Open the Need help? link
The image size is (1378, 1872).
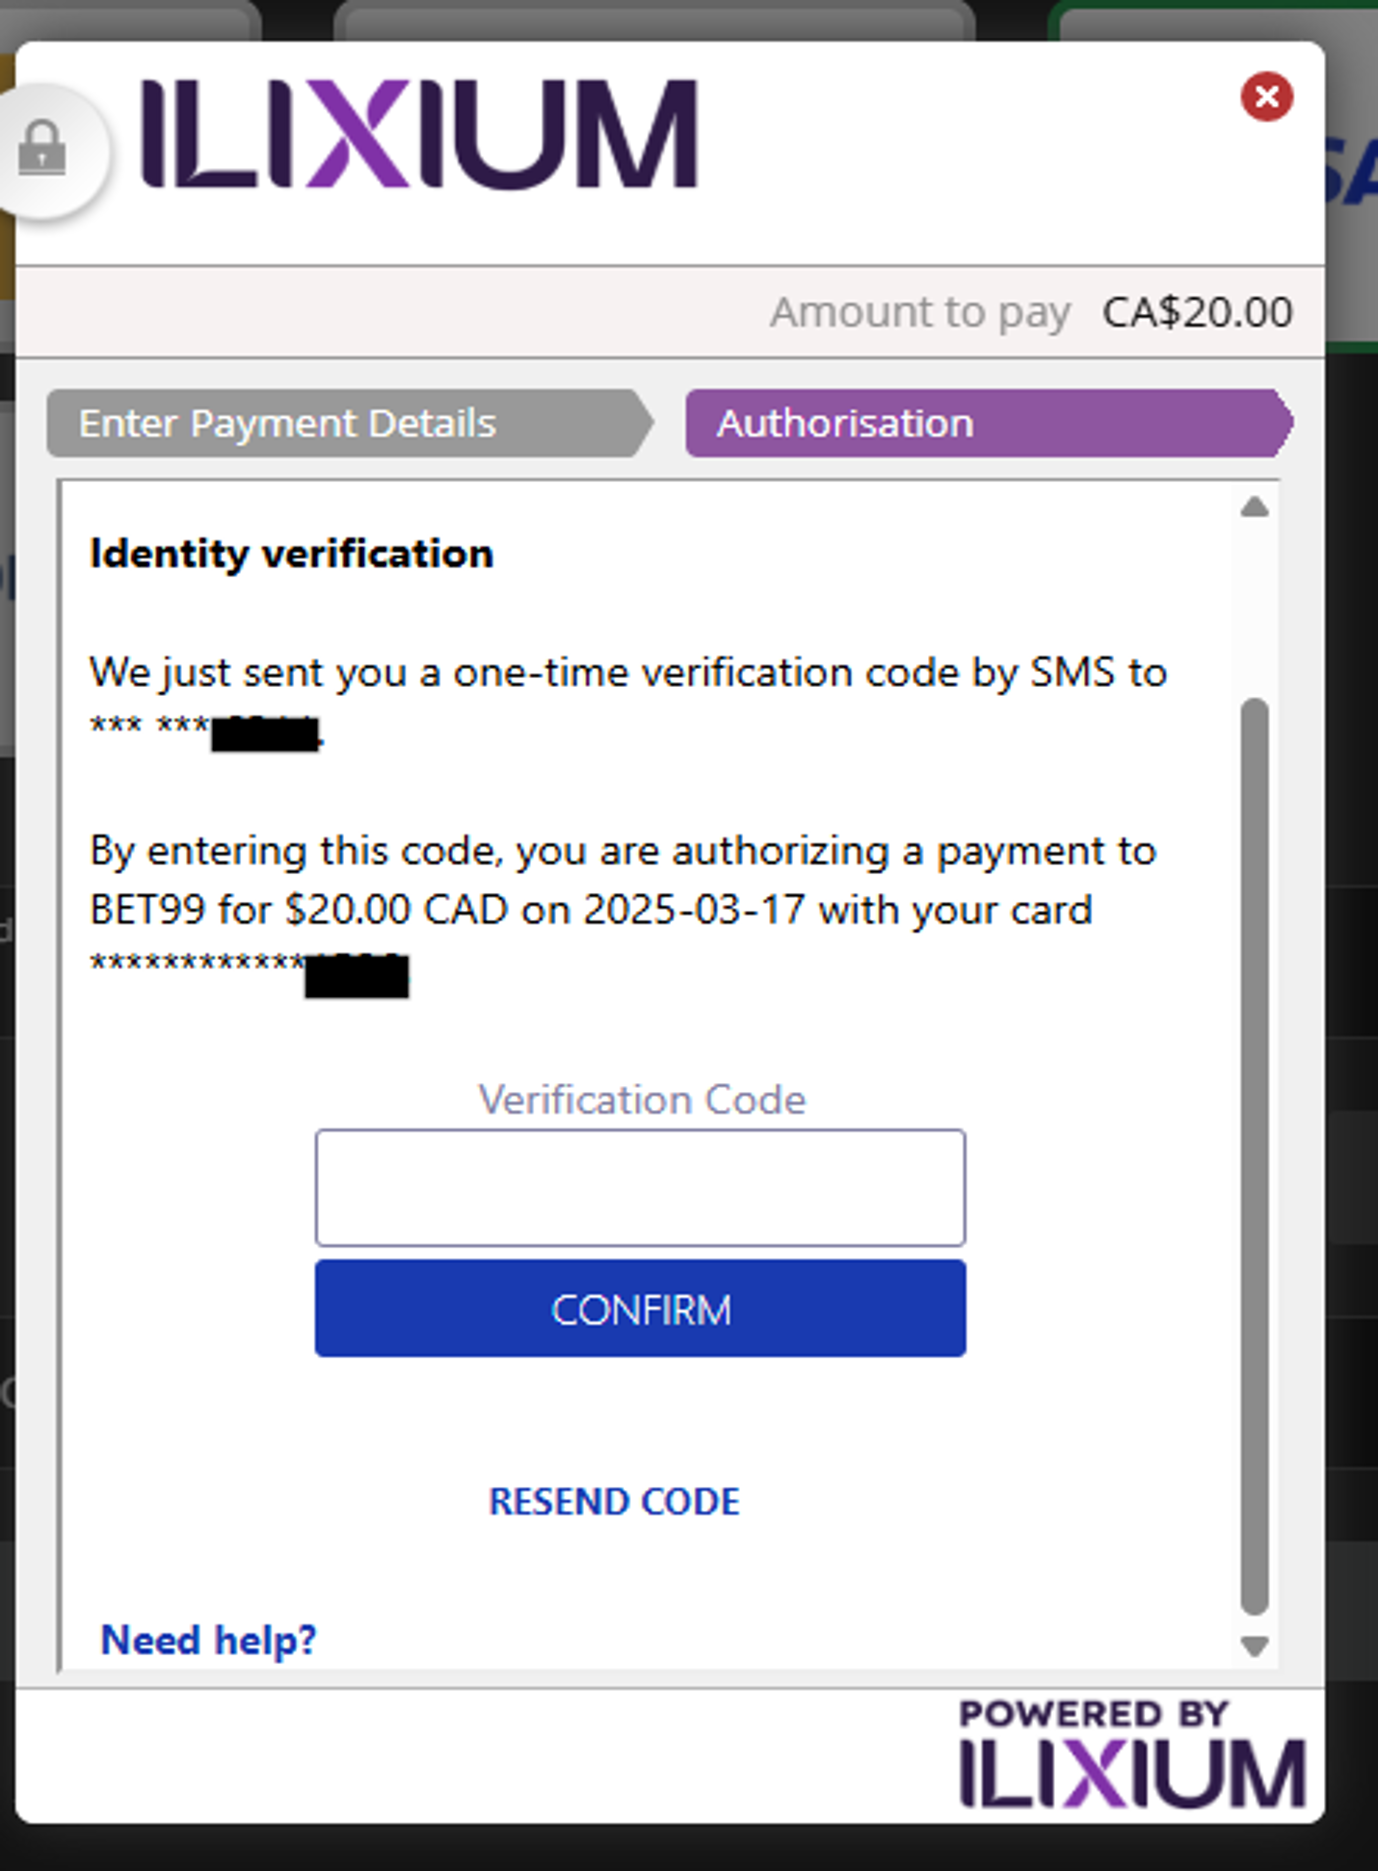click(x=209, y=1640)
